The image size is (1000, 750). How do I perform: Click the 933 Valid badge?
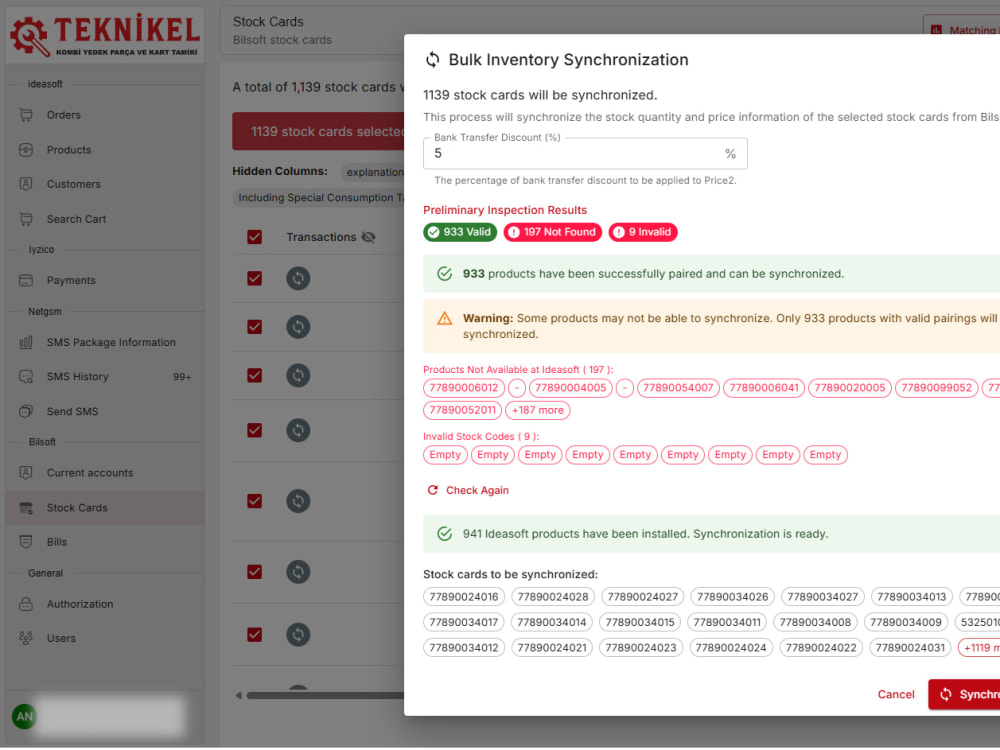coord(460,232)
